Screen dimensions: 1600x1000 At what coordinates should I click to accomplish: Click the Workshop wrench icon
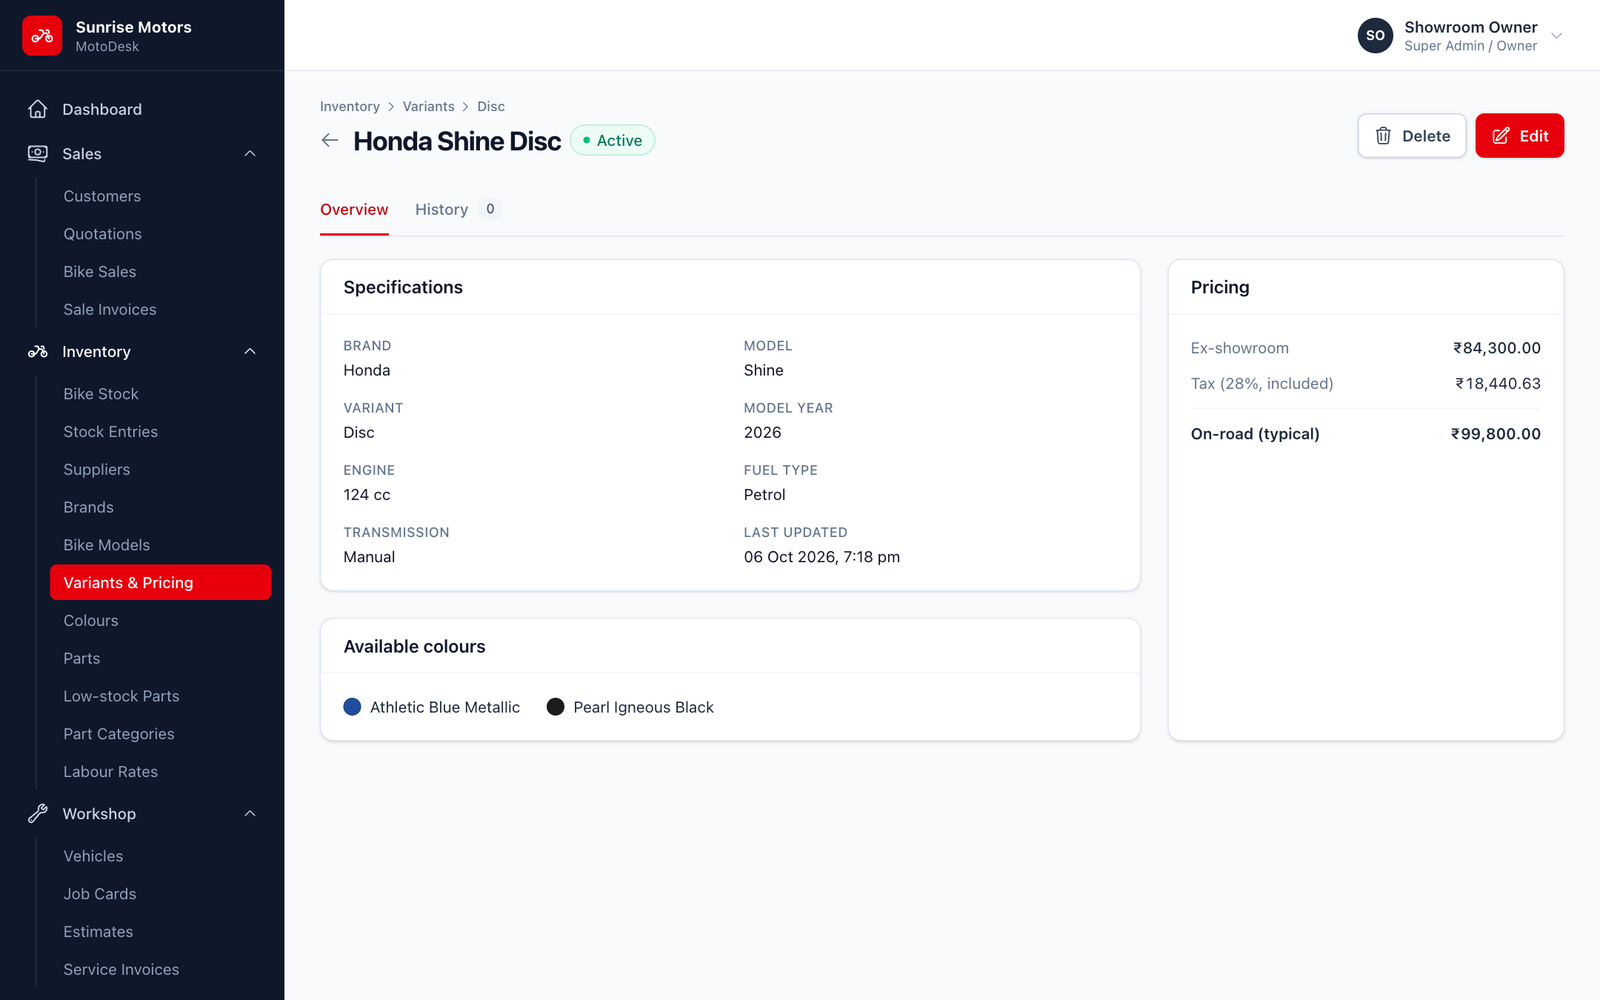(38, 814)
